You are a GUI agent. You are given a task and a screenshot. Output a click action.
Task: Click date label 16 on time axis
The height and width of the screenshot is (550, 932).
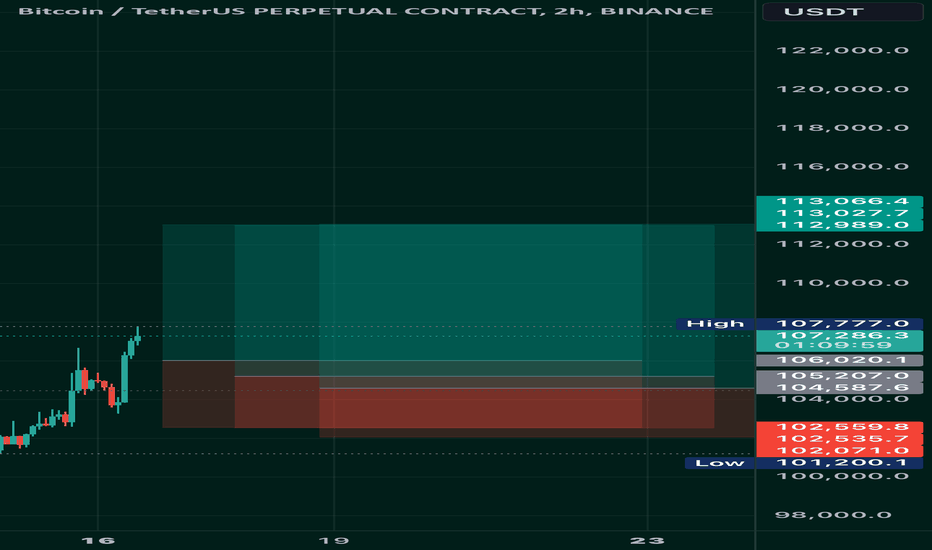click(x=97, y=540)
